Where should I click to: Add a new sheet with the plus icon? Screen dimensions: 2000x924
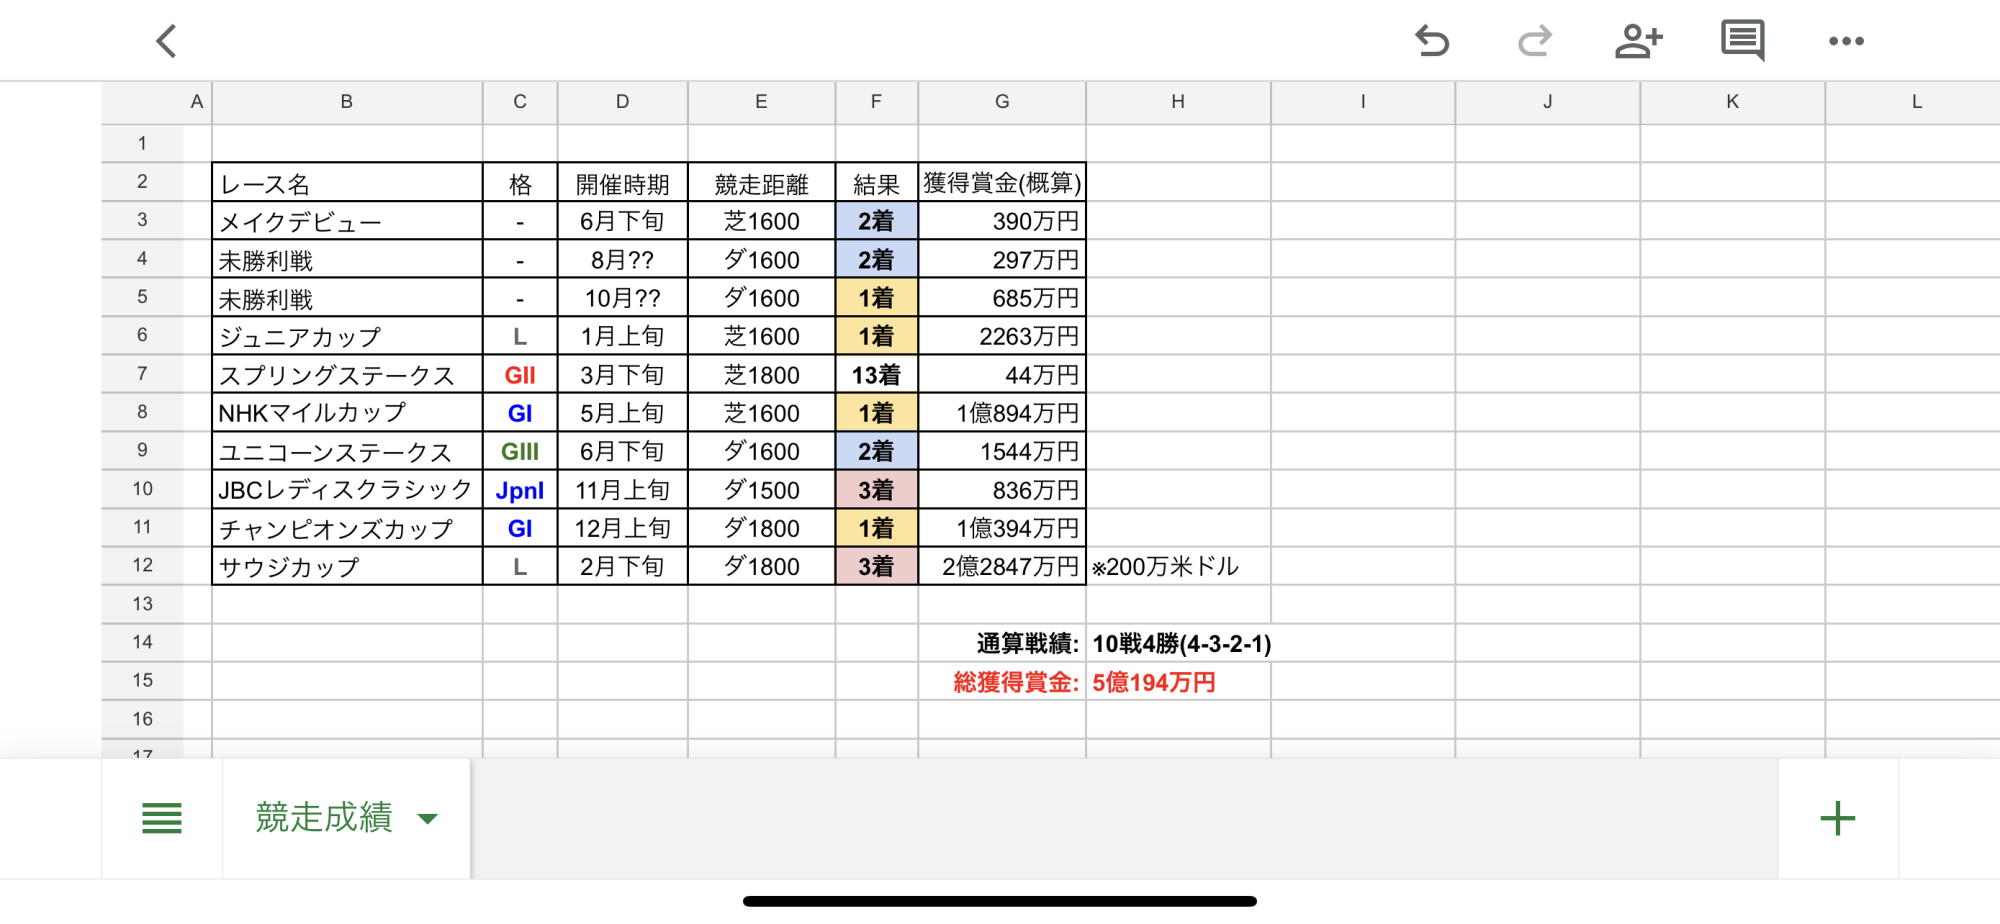[x=1837, y=818]
